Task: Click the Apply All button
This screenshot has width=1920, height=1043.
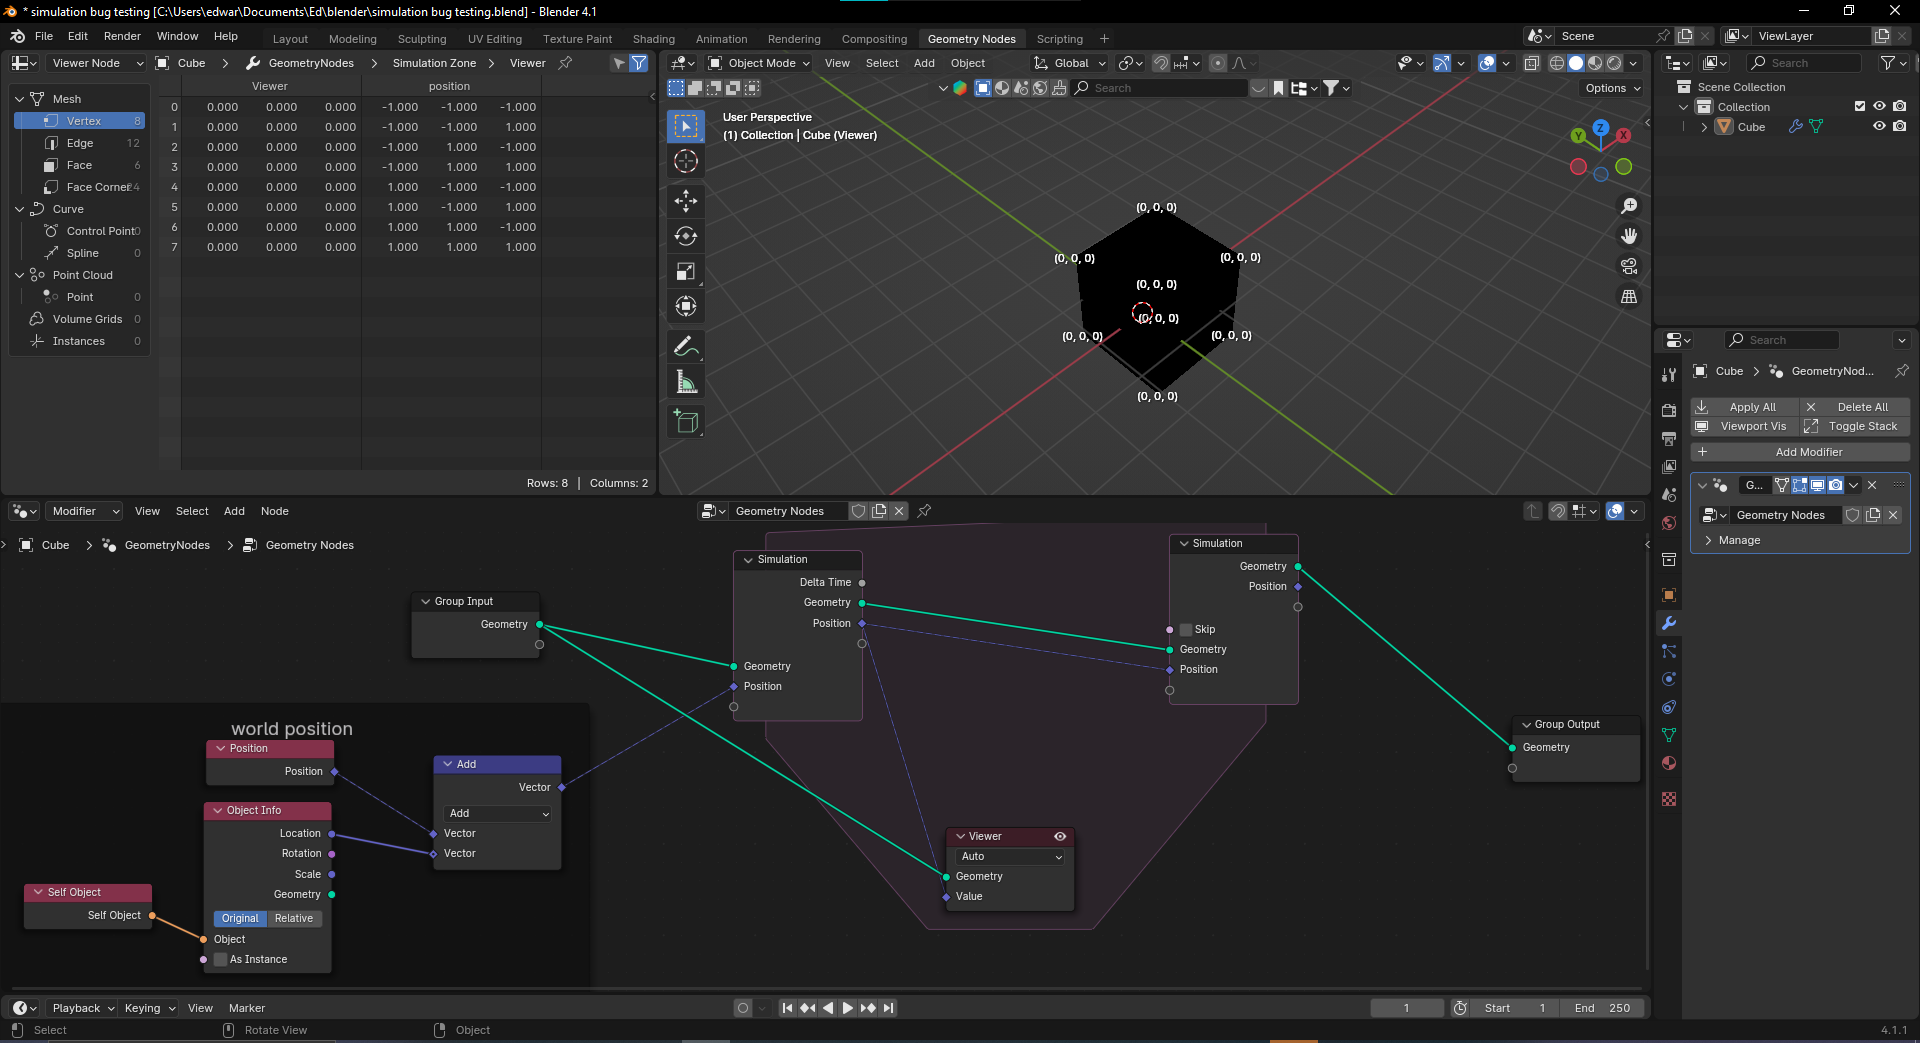Action: tap(1744, 407)
